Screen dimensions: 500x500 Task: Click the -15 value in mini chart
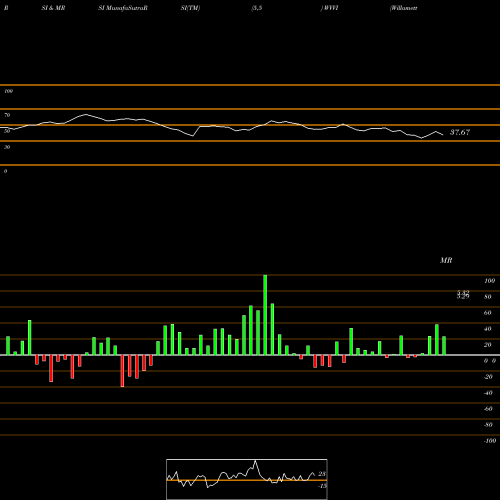[x=322, y=486]
